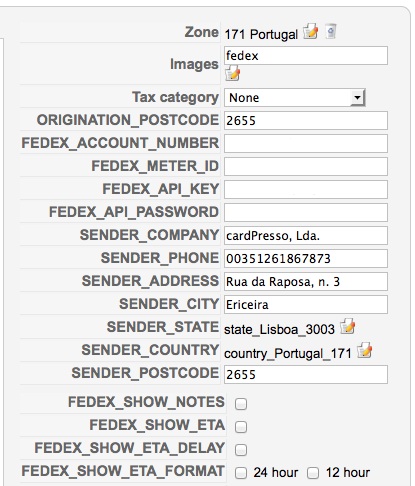Click the ORIGINATION_POSTCODE field
Image resolution: width=415 pixels, height=486 pixels.
(x=306, y=121)
